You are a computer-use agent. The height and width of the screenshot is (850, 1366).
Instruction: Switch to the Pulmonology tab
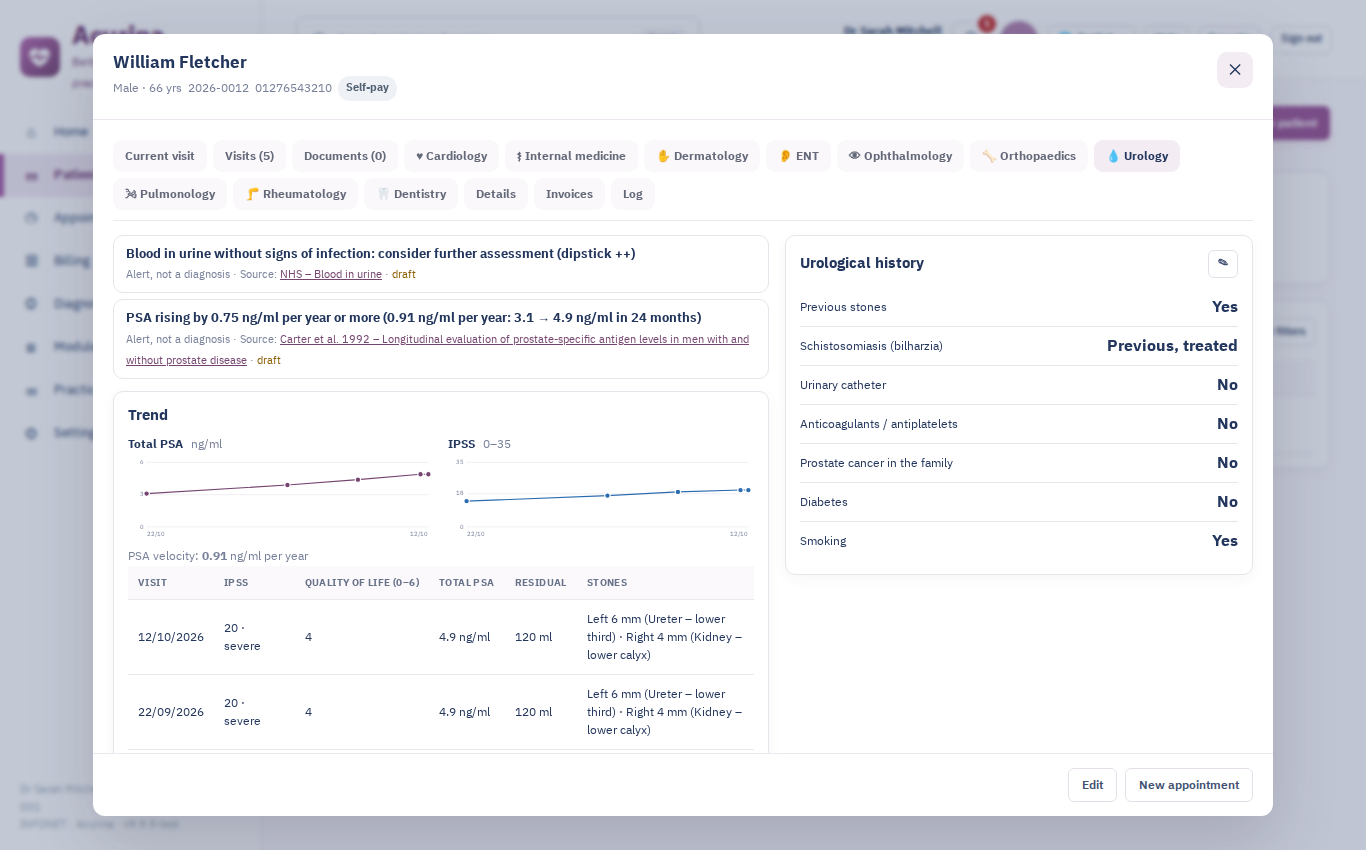[x=170, y=194]
